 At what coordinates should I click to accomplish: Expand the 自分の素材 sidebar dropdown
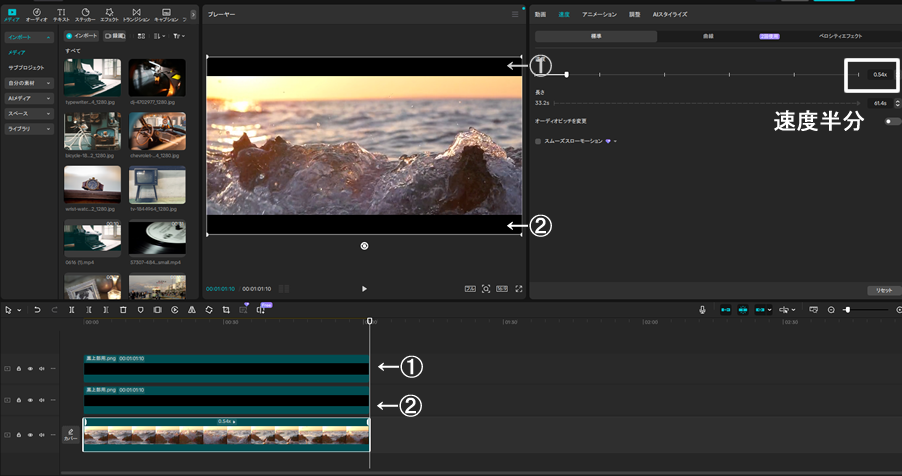click(x=30, y=83)
